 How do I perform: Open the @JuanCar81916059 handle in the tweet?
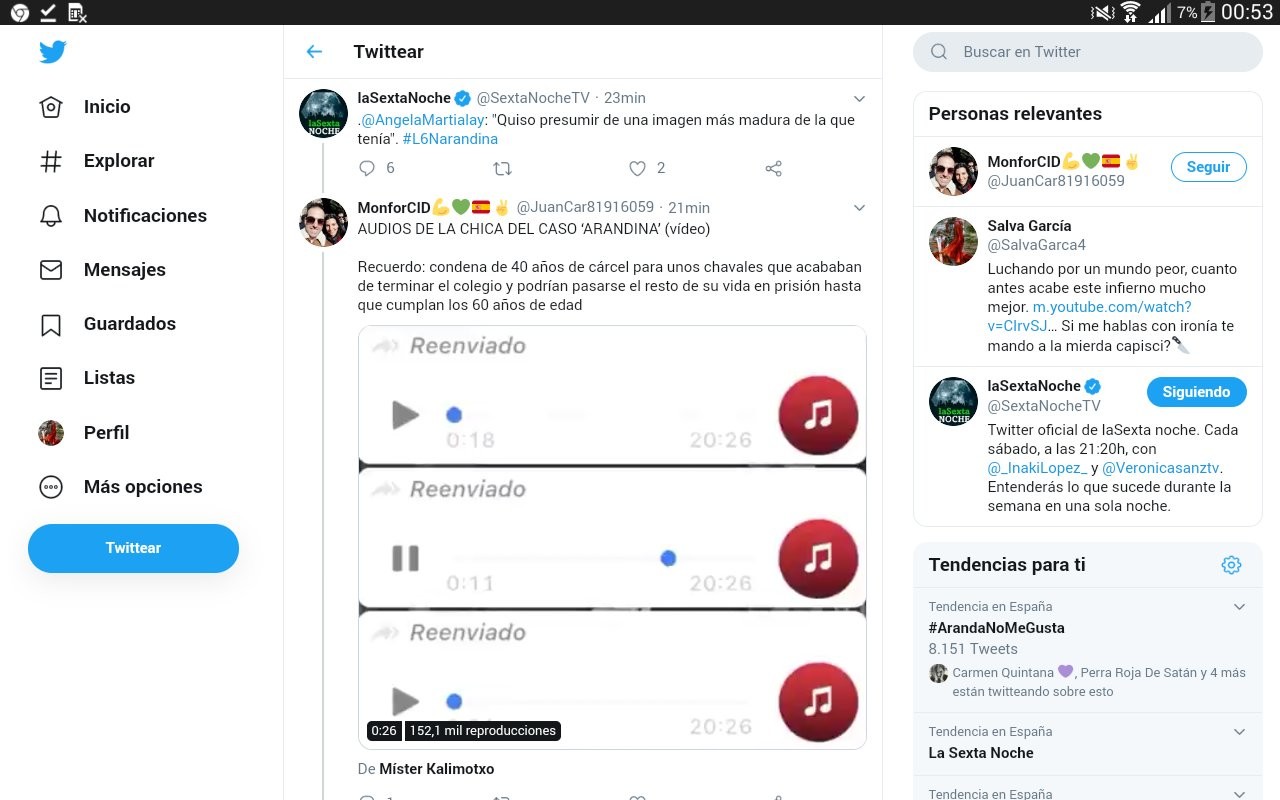(x=585, y=207)
